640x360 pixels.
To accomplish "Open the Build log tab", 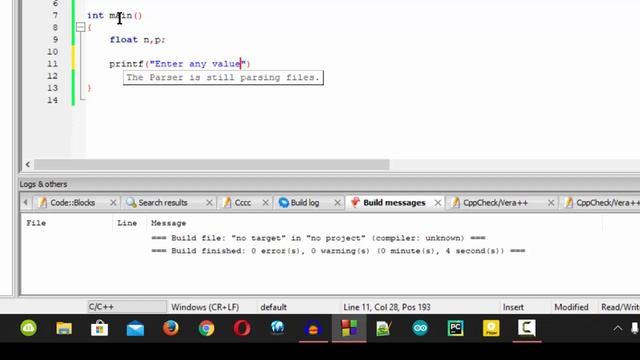I will [x=304, y=203].
